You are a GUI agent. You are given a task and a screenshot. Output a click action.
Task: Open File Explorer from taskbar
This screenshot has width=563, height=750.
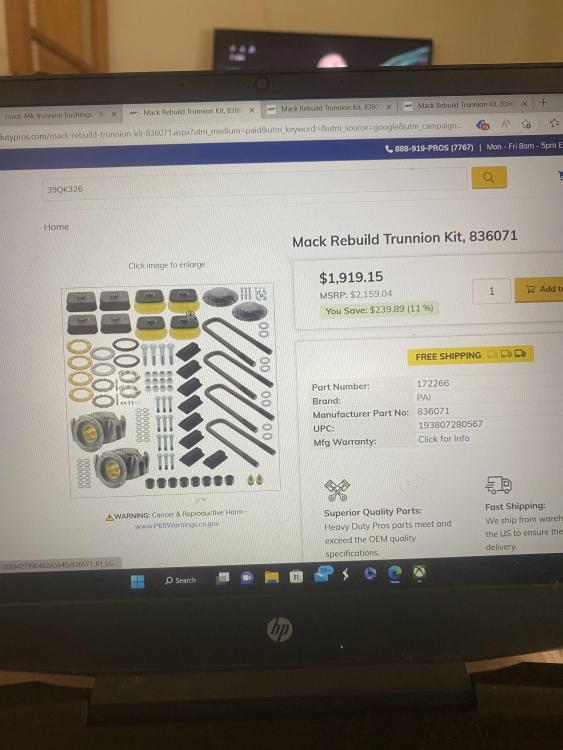[x=271, y=577]
